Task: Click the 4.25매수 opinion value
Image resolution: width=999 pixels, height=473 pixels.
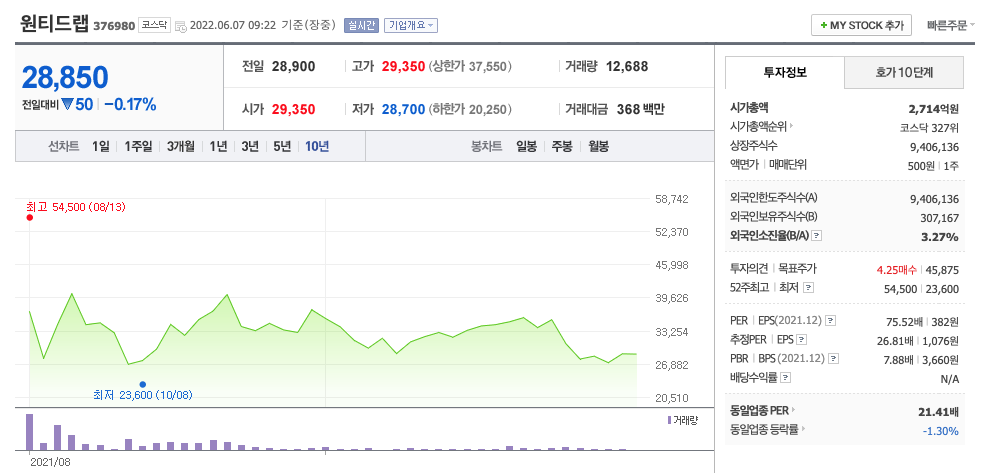Action: point(897,270)
